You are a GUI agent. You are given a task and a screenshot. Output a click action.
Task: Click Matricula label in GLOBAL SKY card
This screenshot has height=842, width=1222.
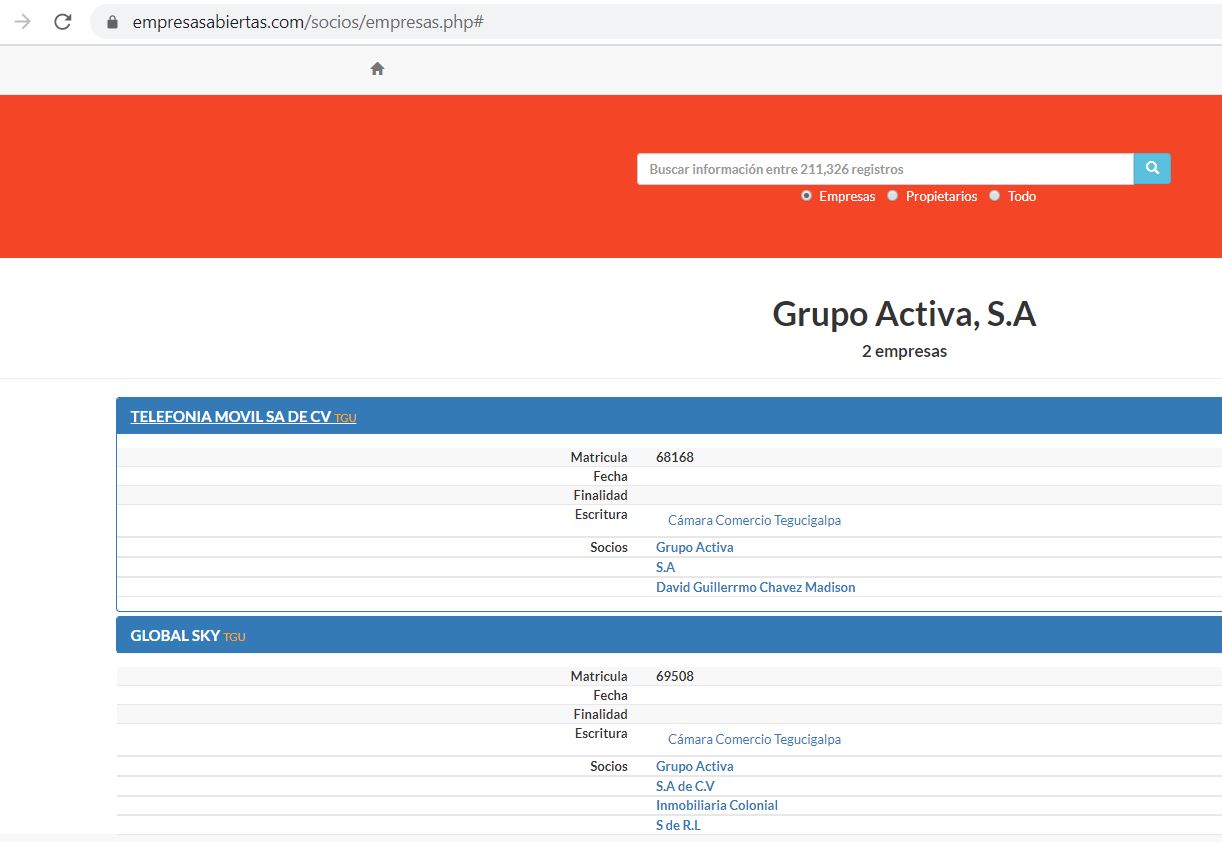599,676
